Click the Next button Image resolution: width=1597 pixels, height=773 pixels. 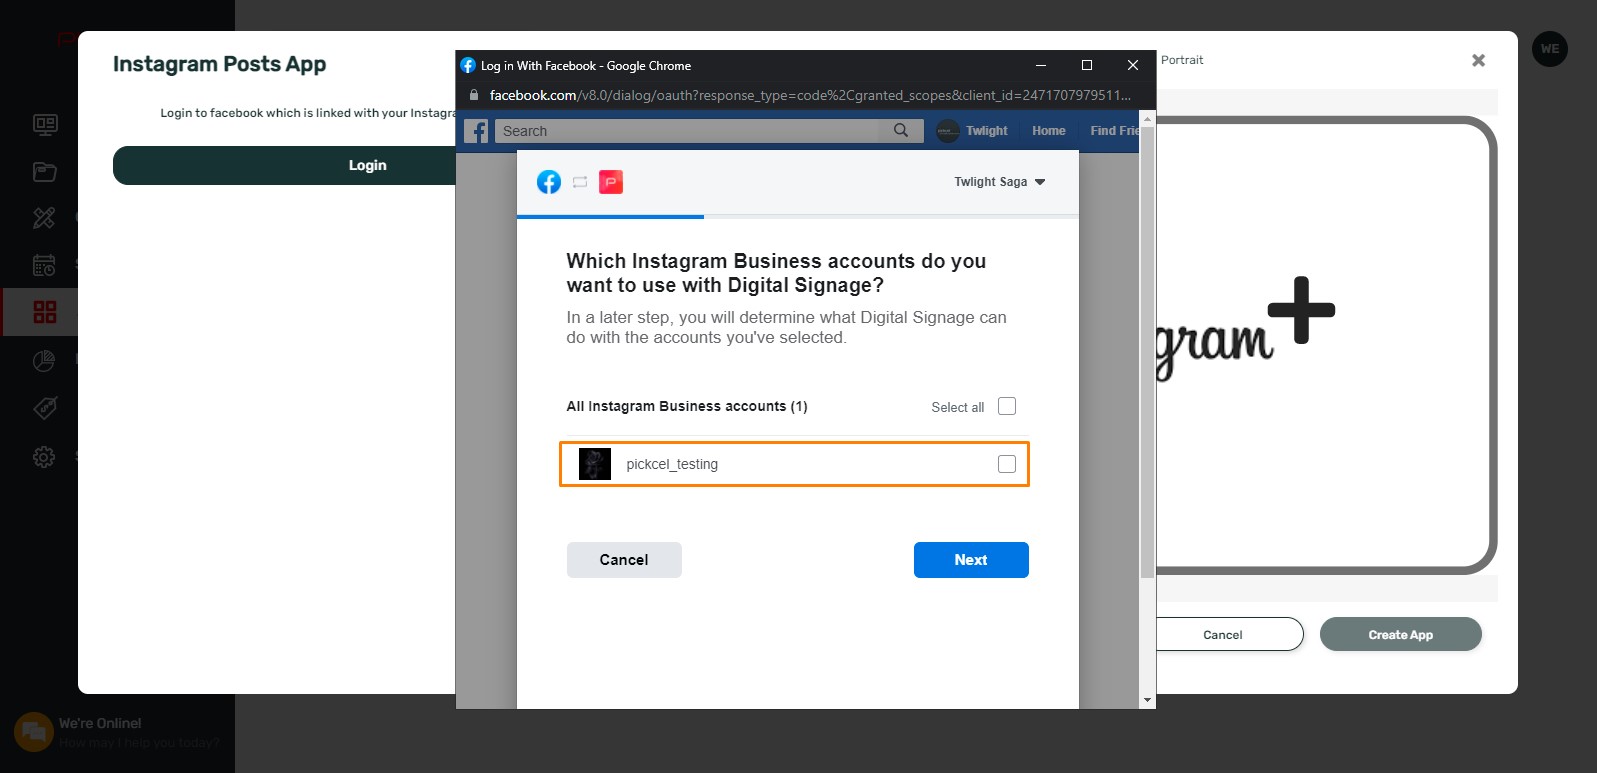click(x=971, y=560)
